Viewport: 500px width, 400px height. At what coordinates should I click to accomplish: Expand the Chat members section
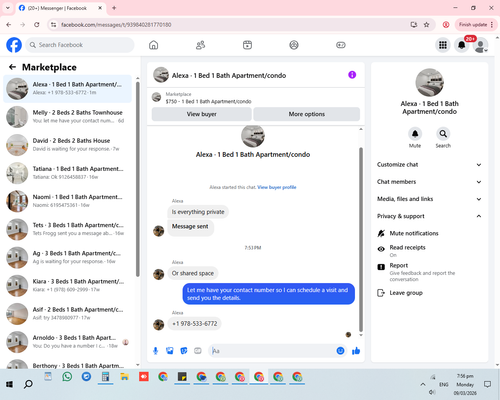pos(429,182)
